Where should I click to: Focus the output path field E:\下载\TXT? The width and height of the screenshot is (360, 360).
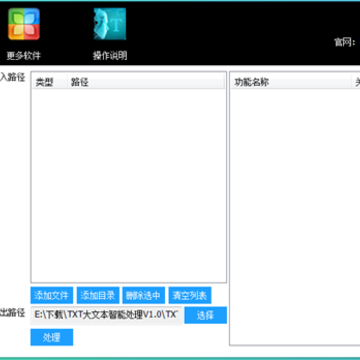[106, 315]
